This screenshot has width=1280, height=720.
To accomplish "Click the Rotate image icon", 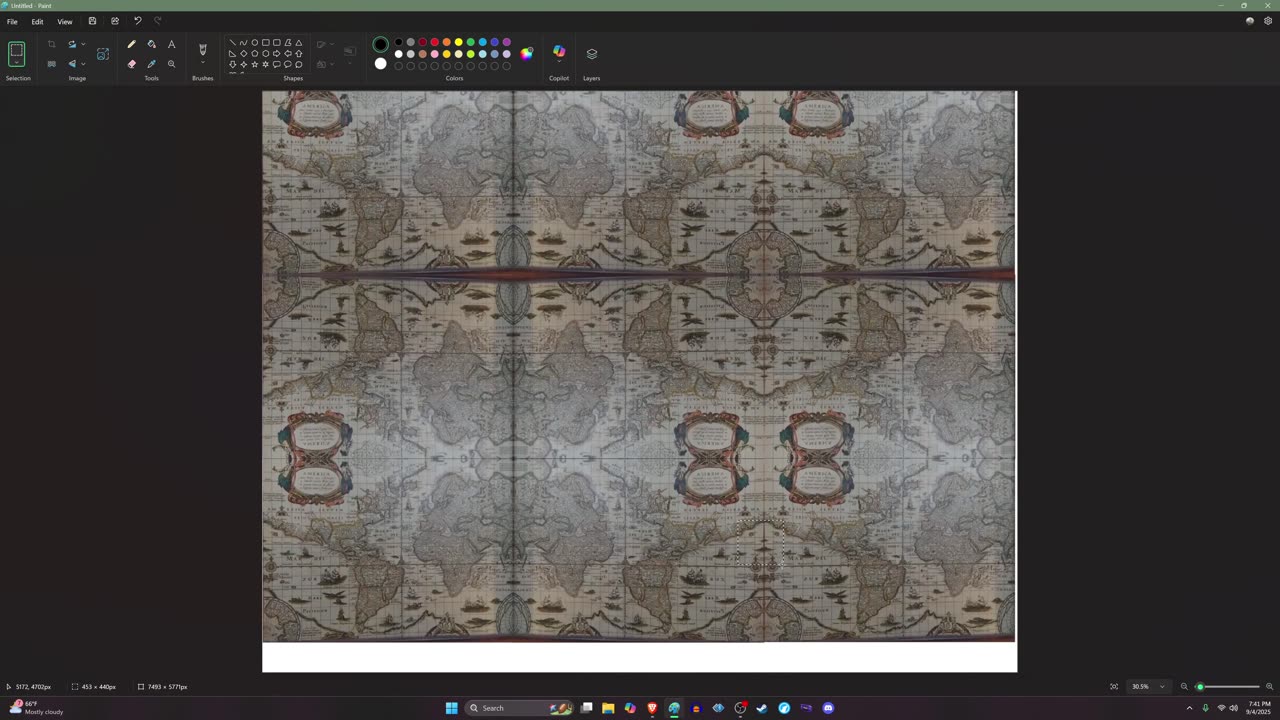I will [72, 44].
